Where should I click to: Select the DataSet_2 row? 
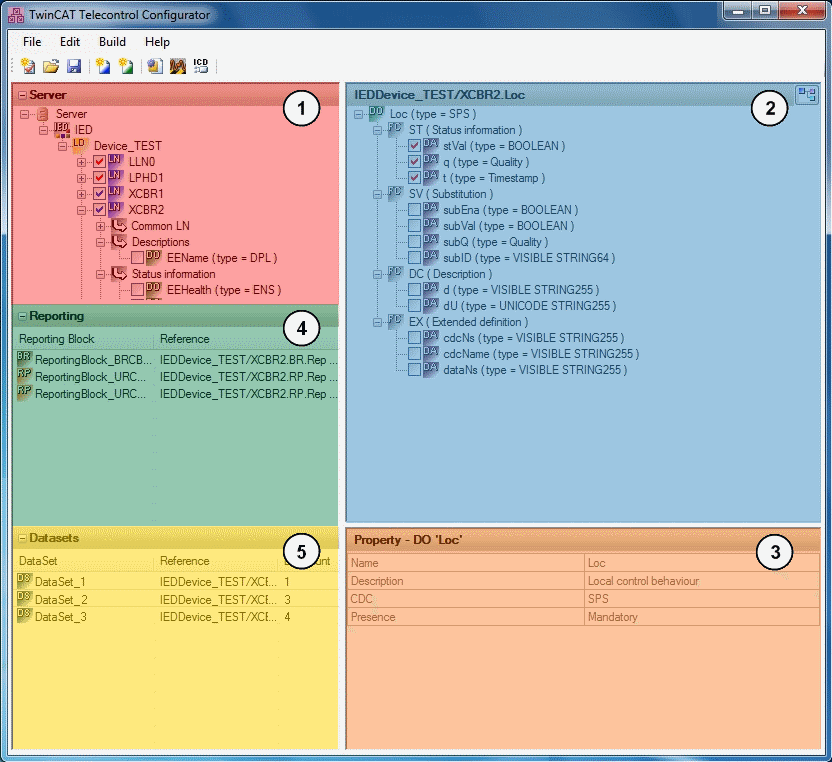(177, 599)
